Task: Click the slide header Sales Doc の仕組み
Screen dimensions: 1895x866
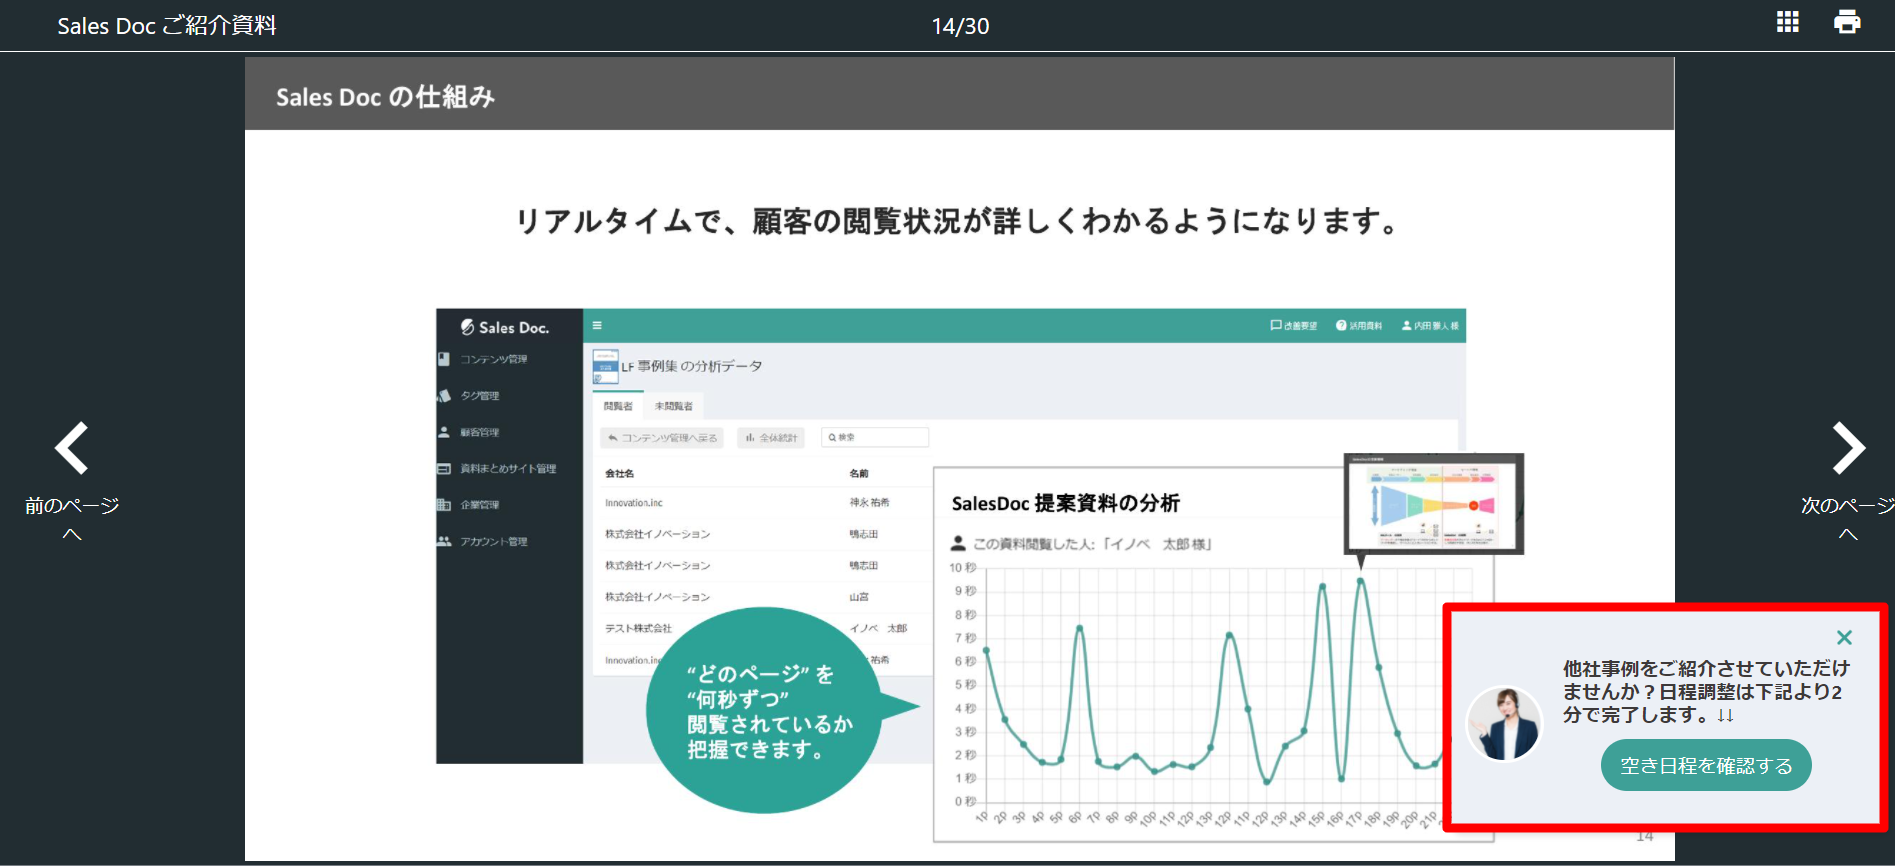Action: [385, 97]
